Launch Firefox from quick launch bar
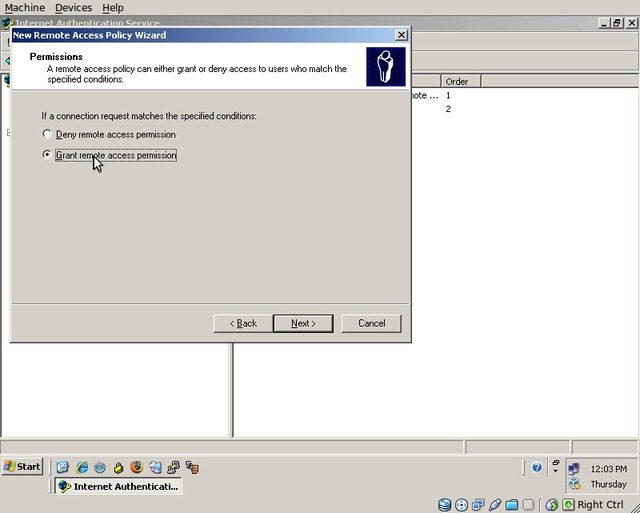Image resolution: width=640 pixels, height=513 pixels. click(x=136, y=467)
